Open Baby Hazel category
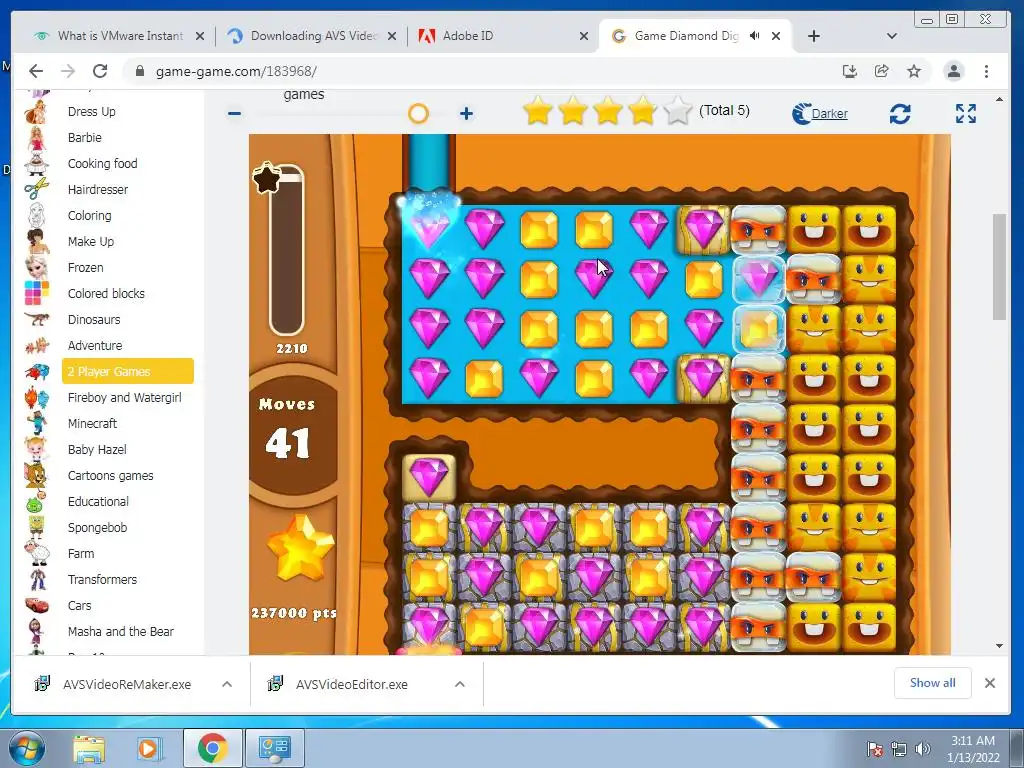This screenshot has height=768, width=1024. [97, 450]
